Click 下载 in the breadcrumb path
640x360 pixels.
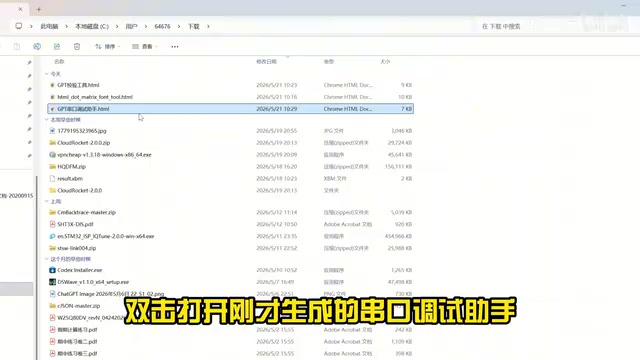[193, 26]
